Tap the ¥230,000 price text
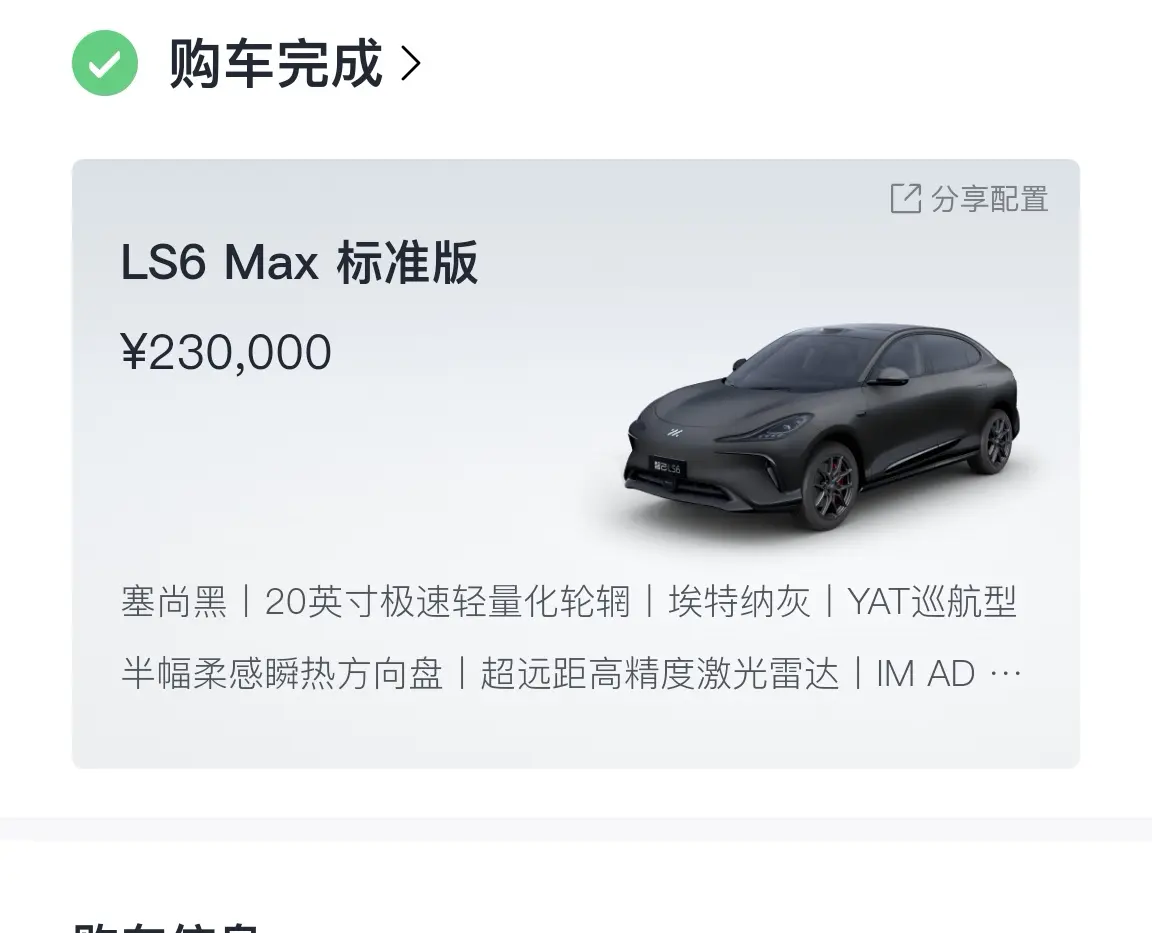Image resolution: width=1152 pixels, height=933 pixels. pyautogui.click(x=226, y=352)
